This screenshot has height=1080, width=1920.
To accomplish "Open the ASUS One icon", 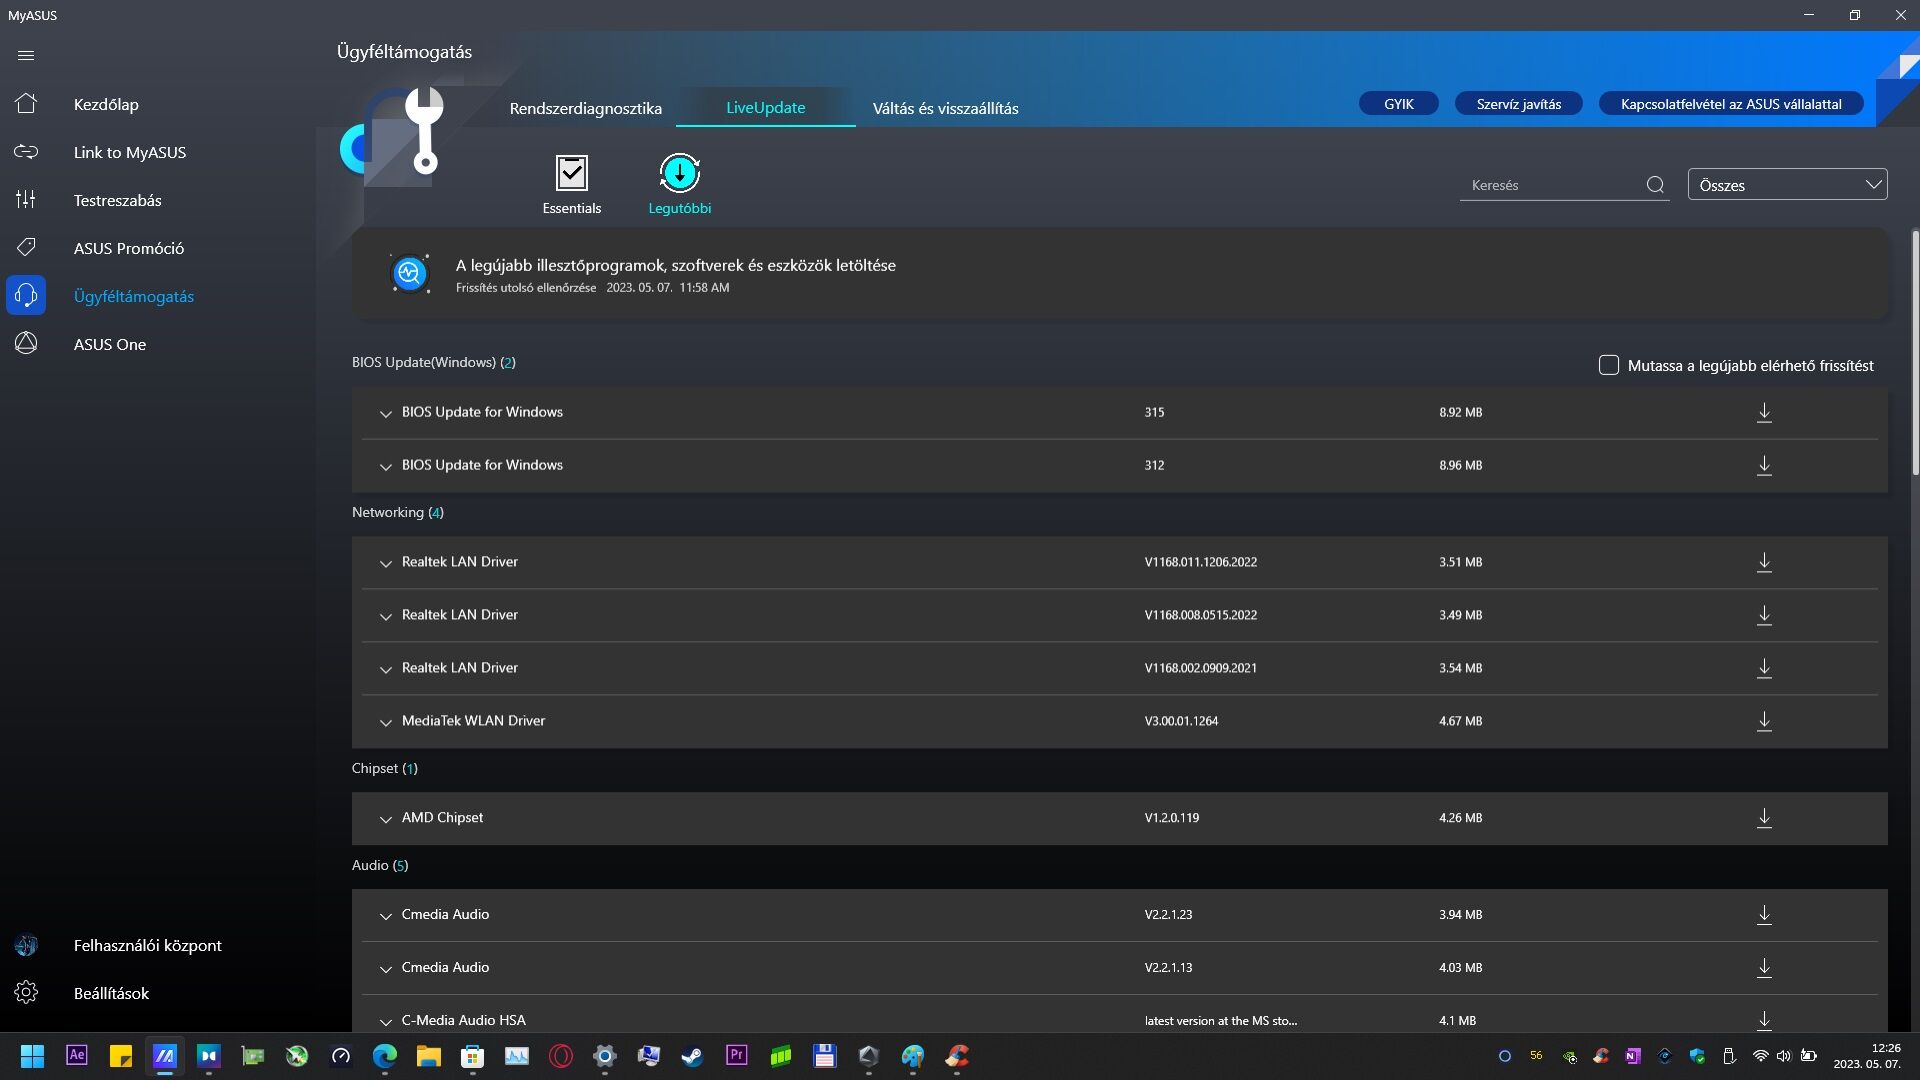I will pyautogui.click(x=26, y=343).
